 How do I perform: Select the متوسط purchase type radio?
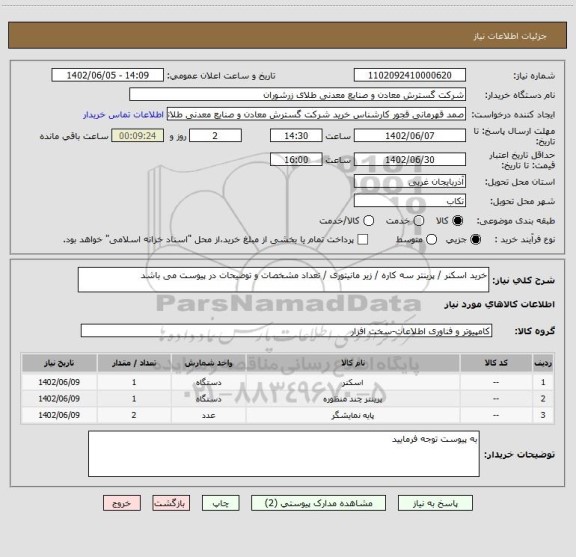click(432, 240)
